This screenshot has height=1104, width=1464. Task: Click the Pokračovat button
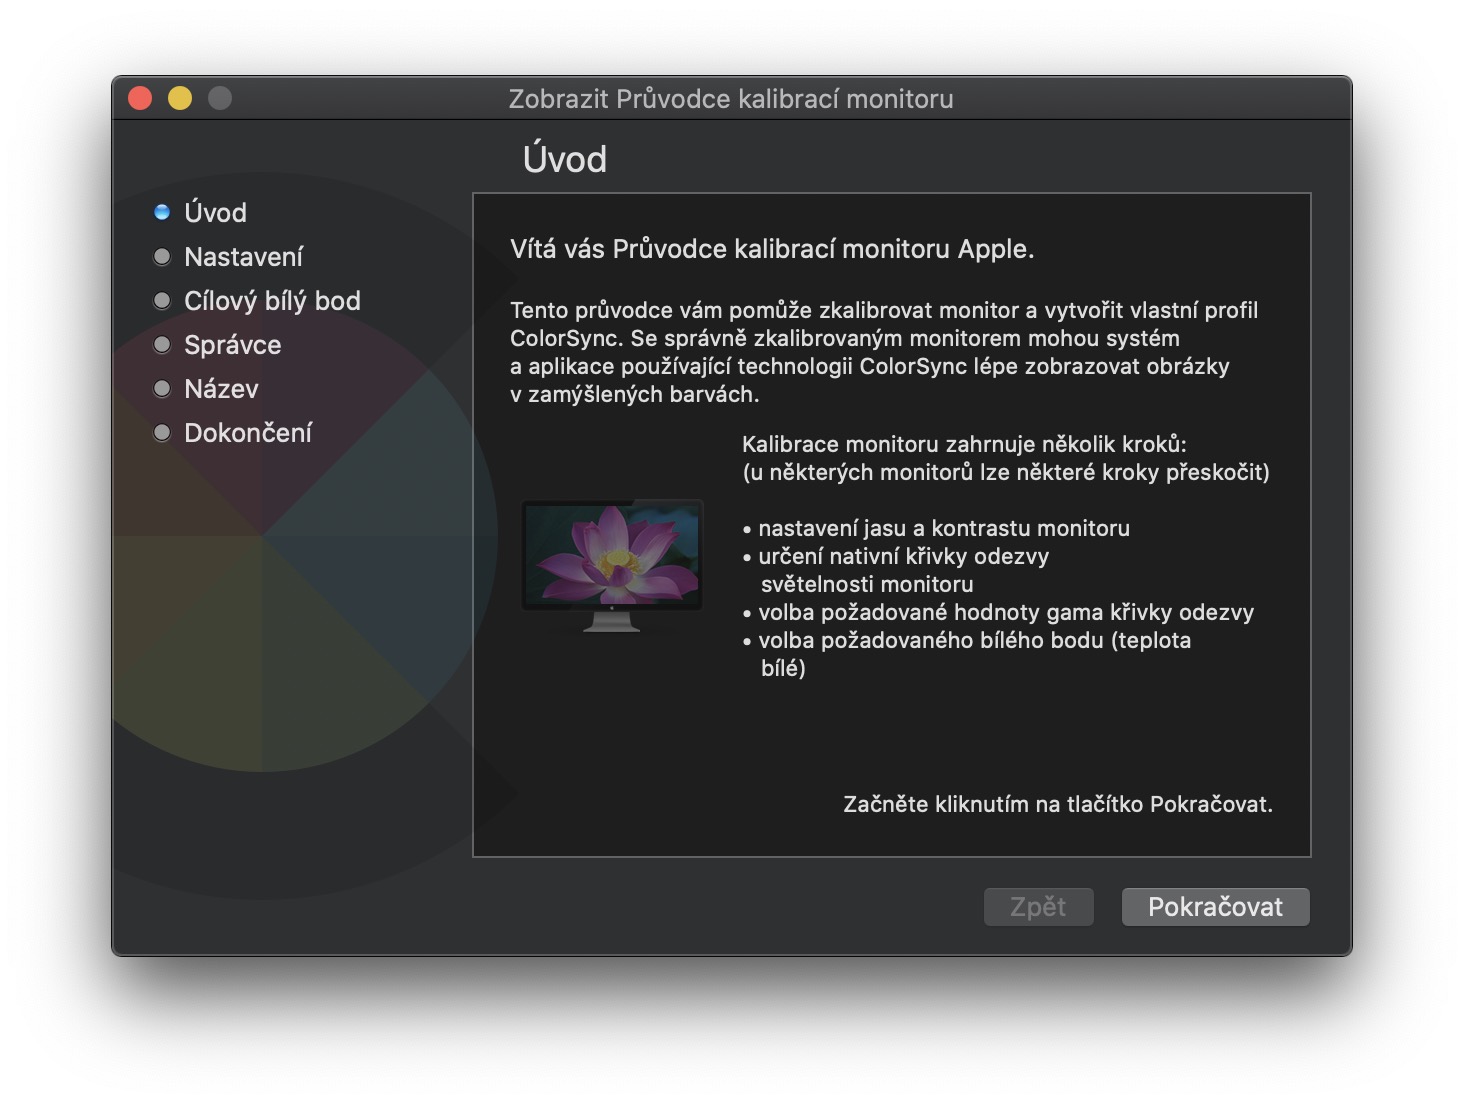[1215, 907]
